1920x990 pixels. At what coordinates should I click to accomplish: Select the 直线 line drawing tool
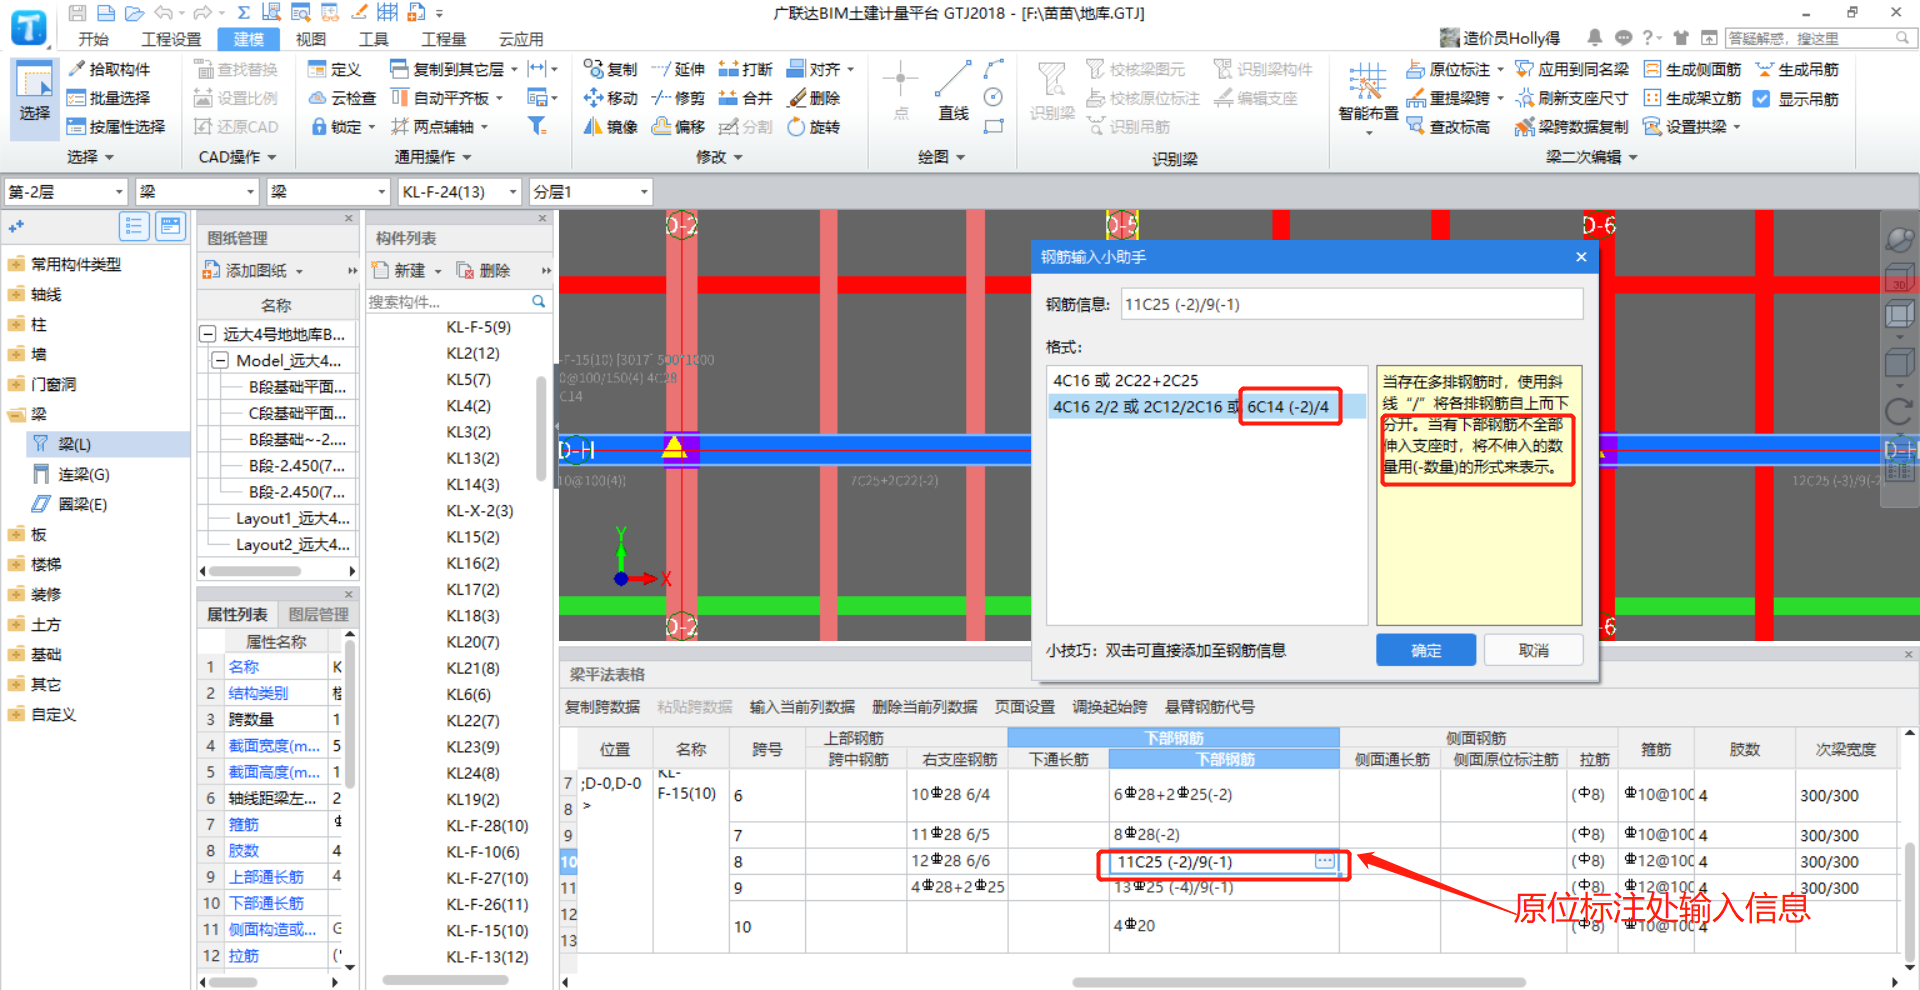(953, 90)
